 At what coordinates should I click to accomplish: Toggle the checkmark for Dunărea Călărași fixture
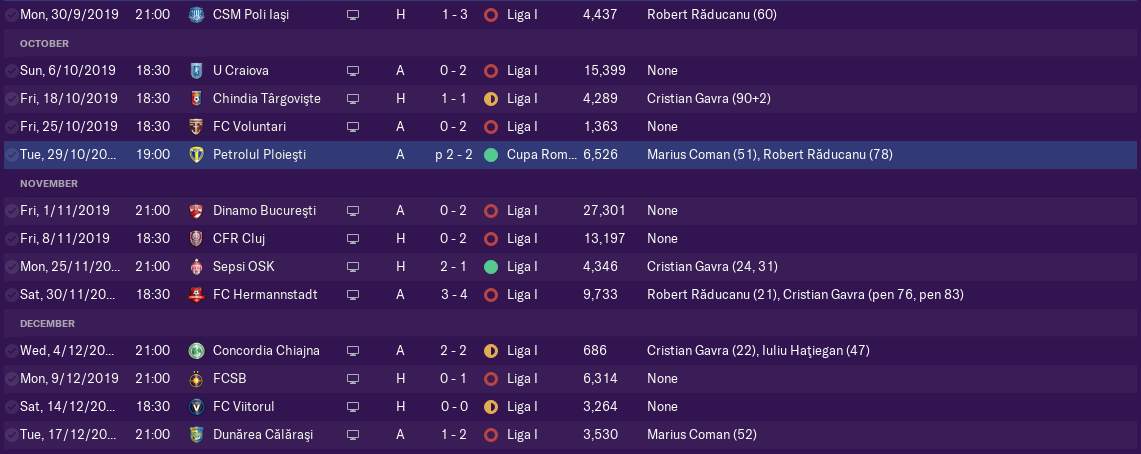(x=11, y=434)
